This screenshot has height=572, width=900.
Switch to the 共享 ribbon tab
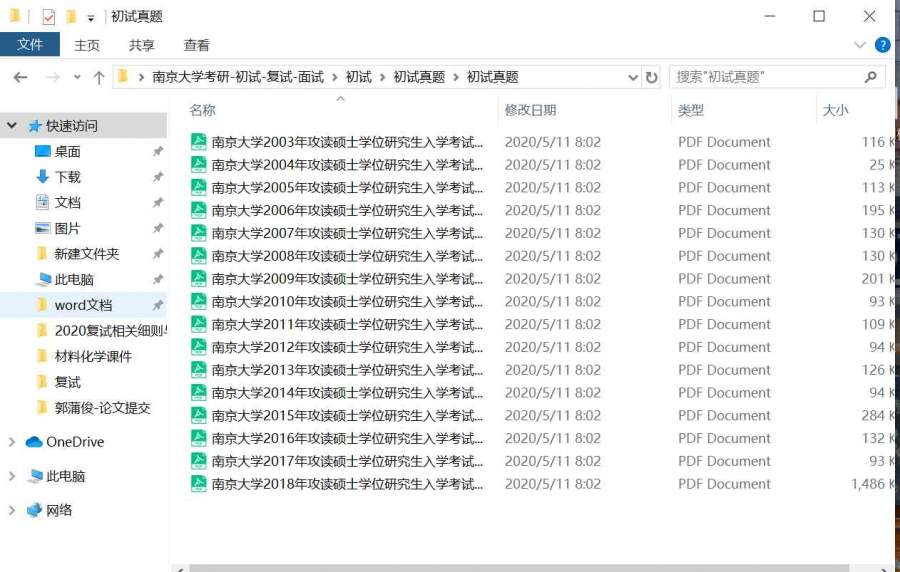141,45
